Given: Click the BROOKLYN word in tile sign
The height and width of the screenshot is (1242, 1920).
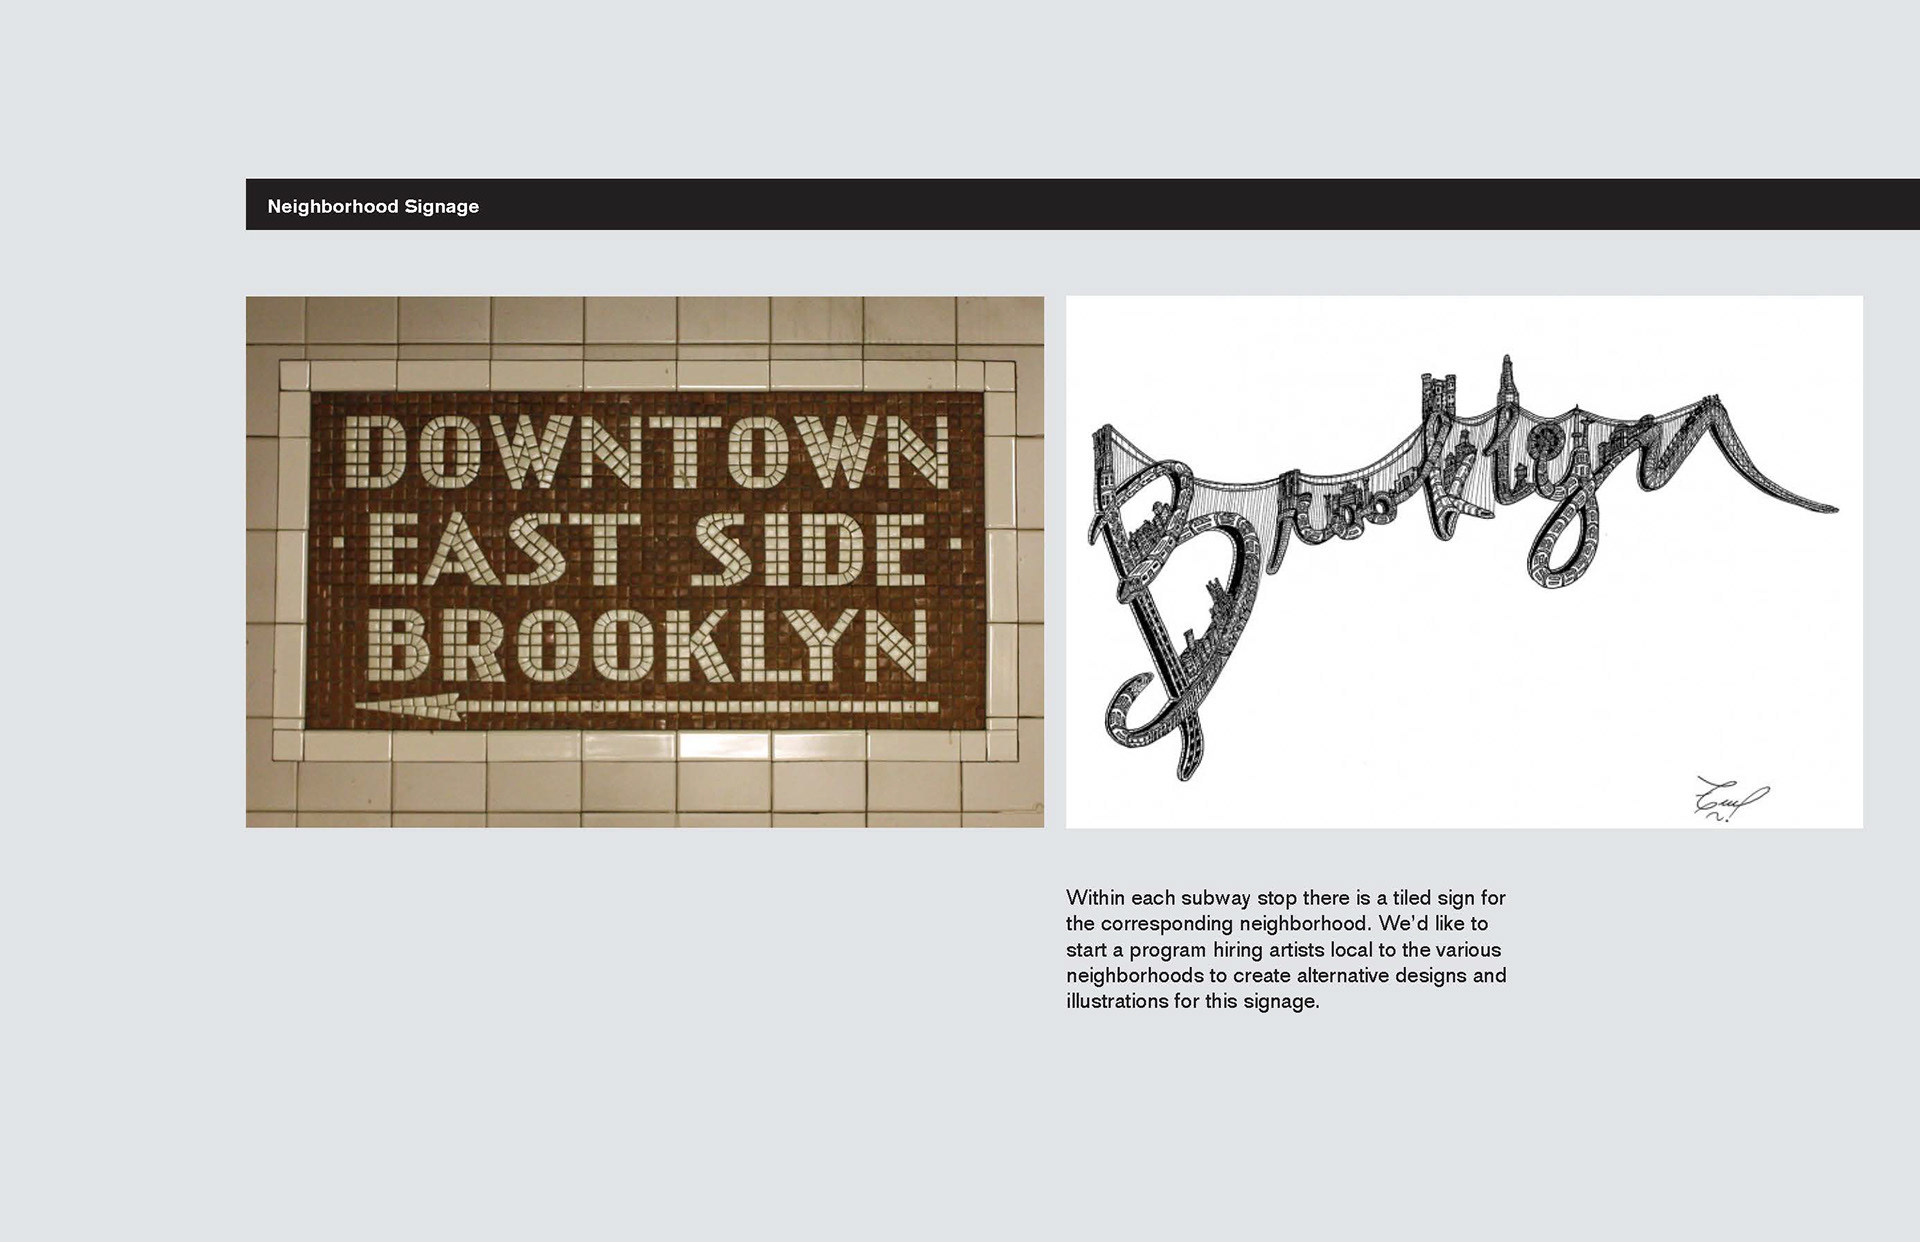Looking at the screenshot, I should click(x=650, y=645).
